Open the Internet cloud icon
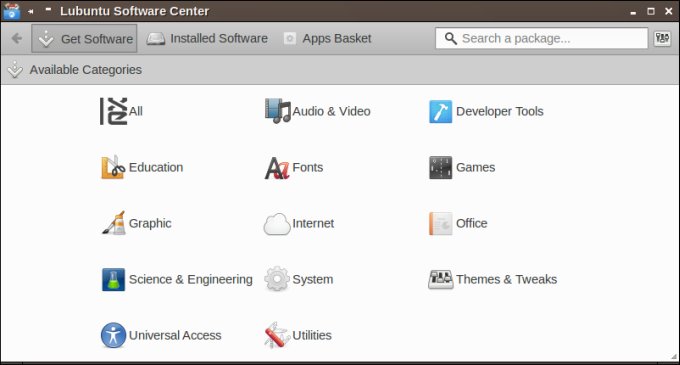This screenshot has width=680, height=365. [277, 224]
